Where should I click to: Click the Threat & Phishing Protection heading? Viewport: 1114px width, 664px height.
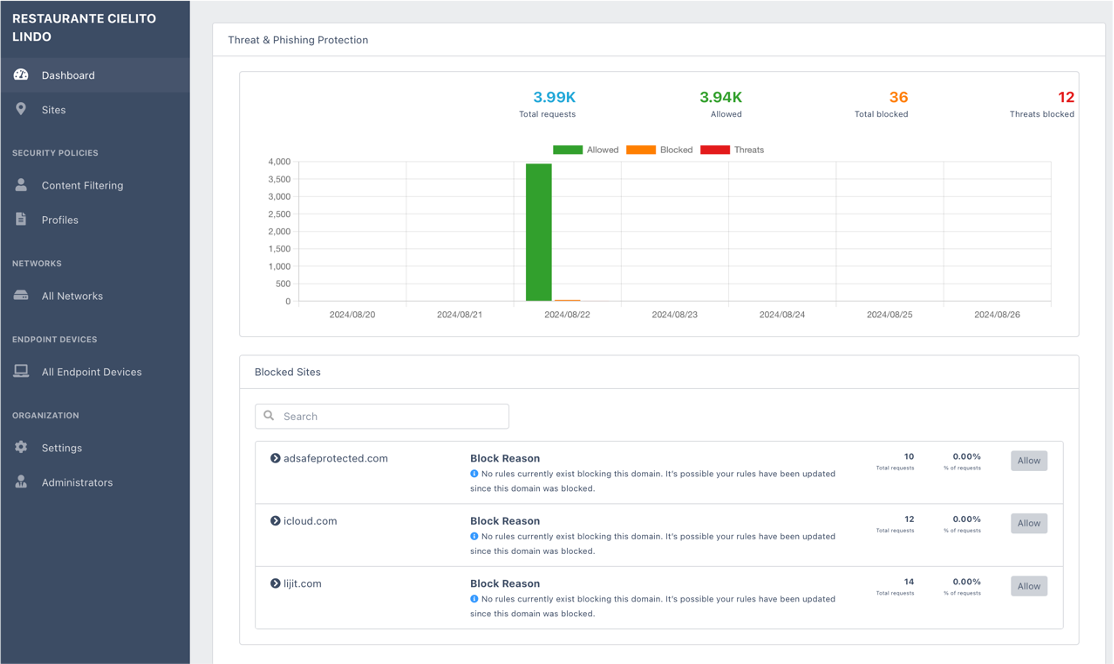pos(298,40)
